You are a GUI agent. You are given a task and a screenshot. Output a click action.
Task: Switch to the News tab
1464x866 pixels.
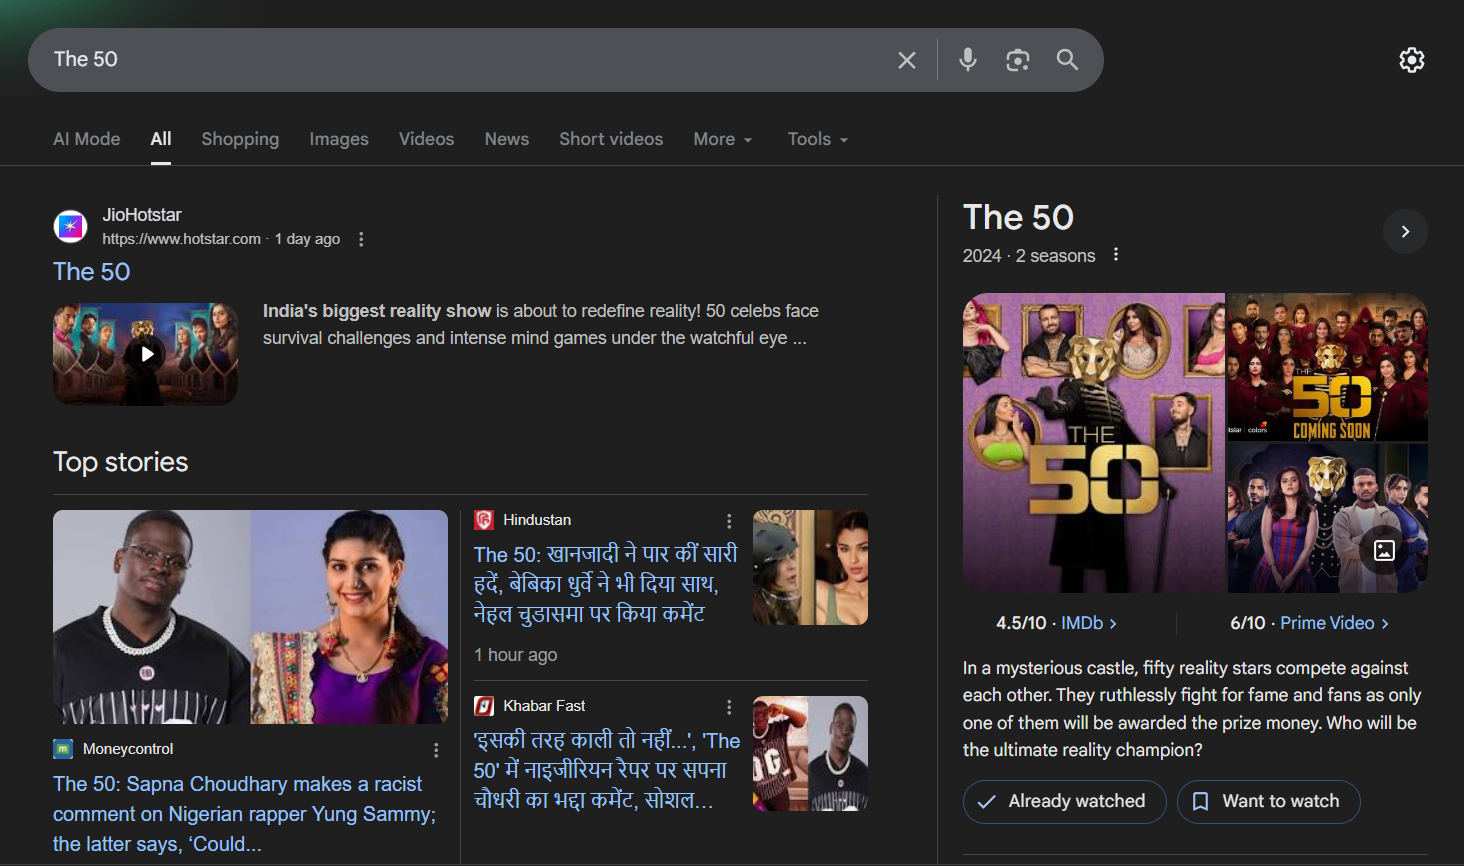507,139
